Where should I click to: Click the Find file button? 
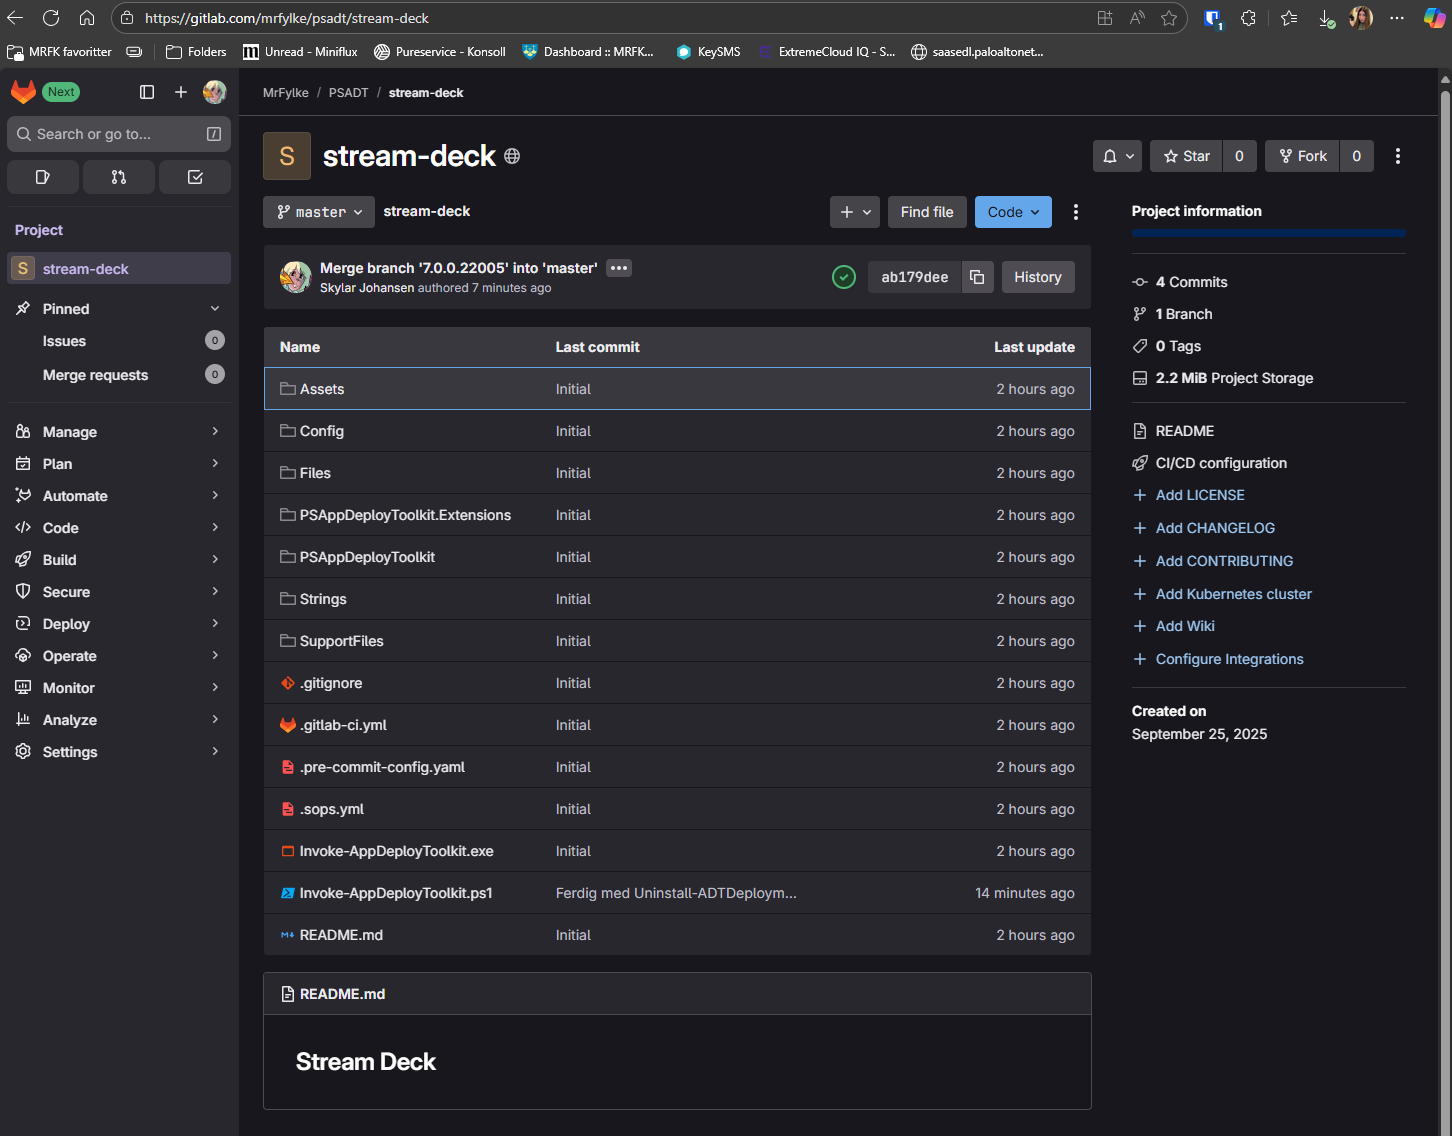[x=927, y=212]
